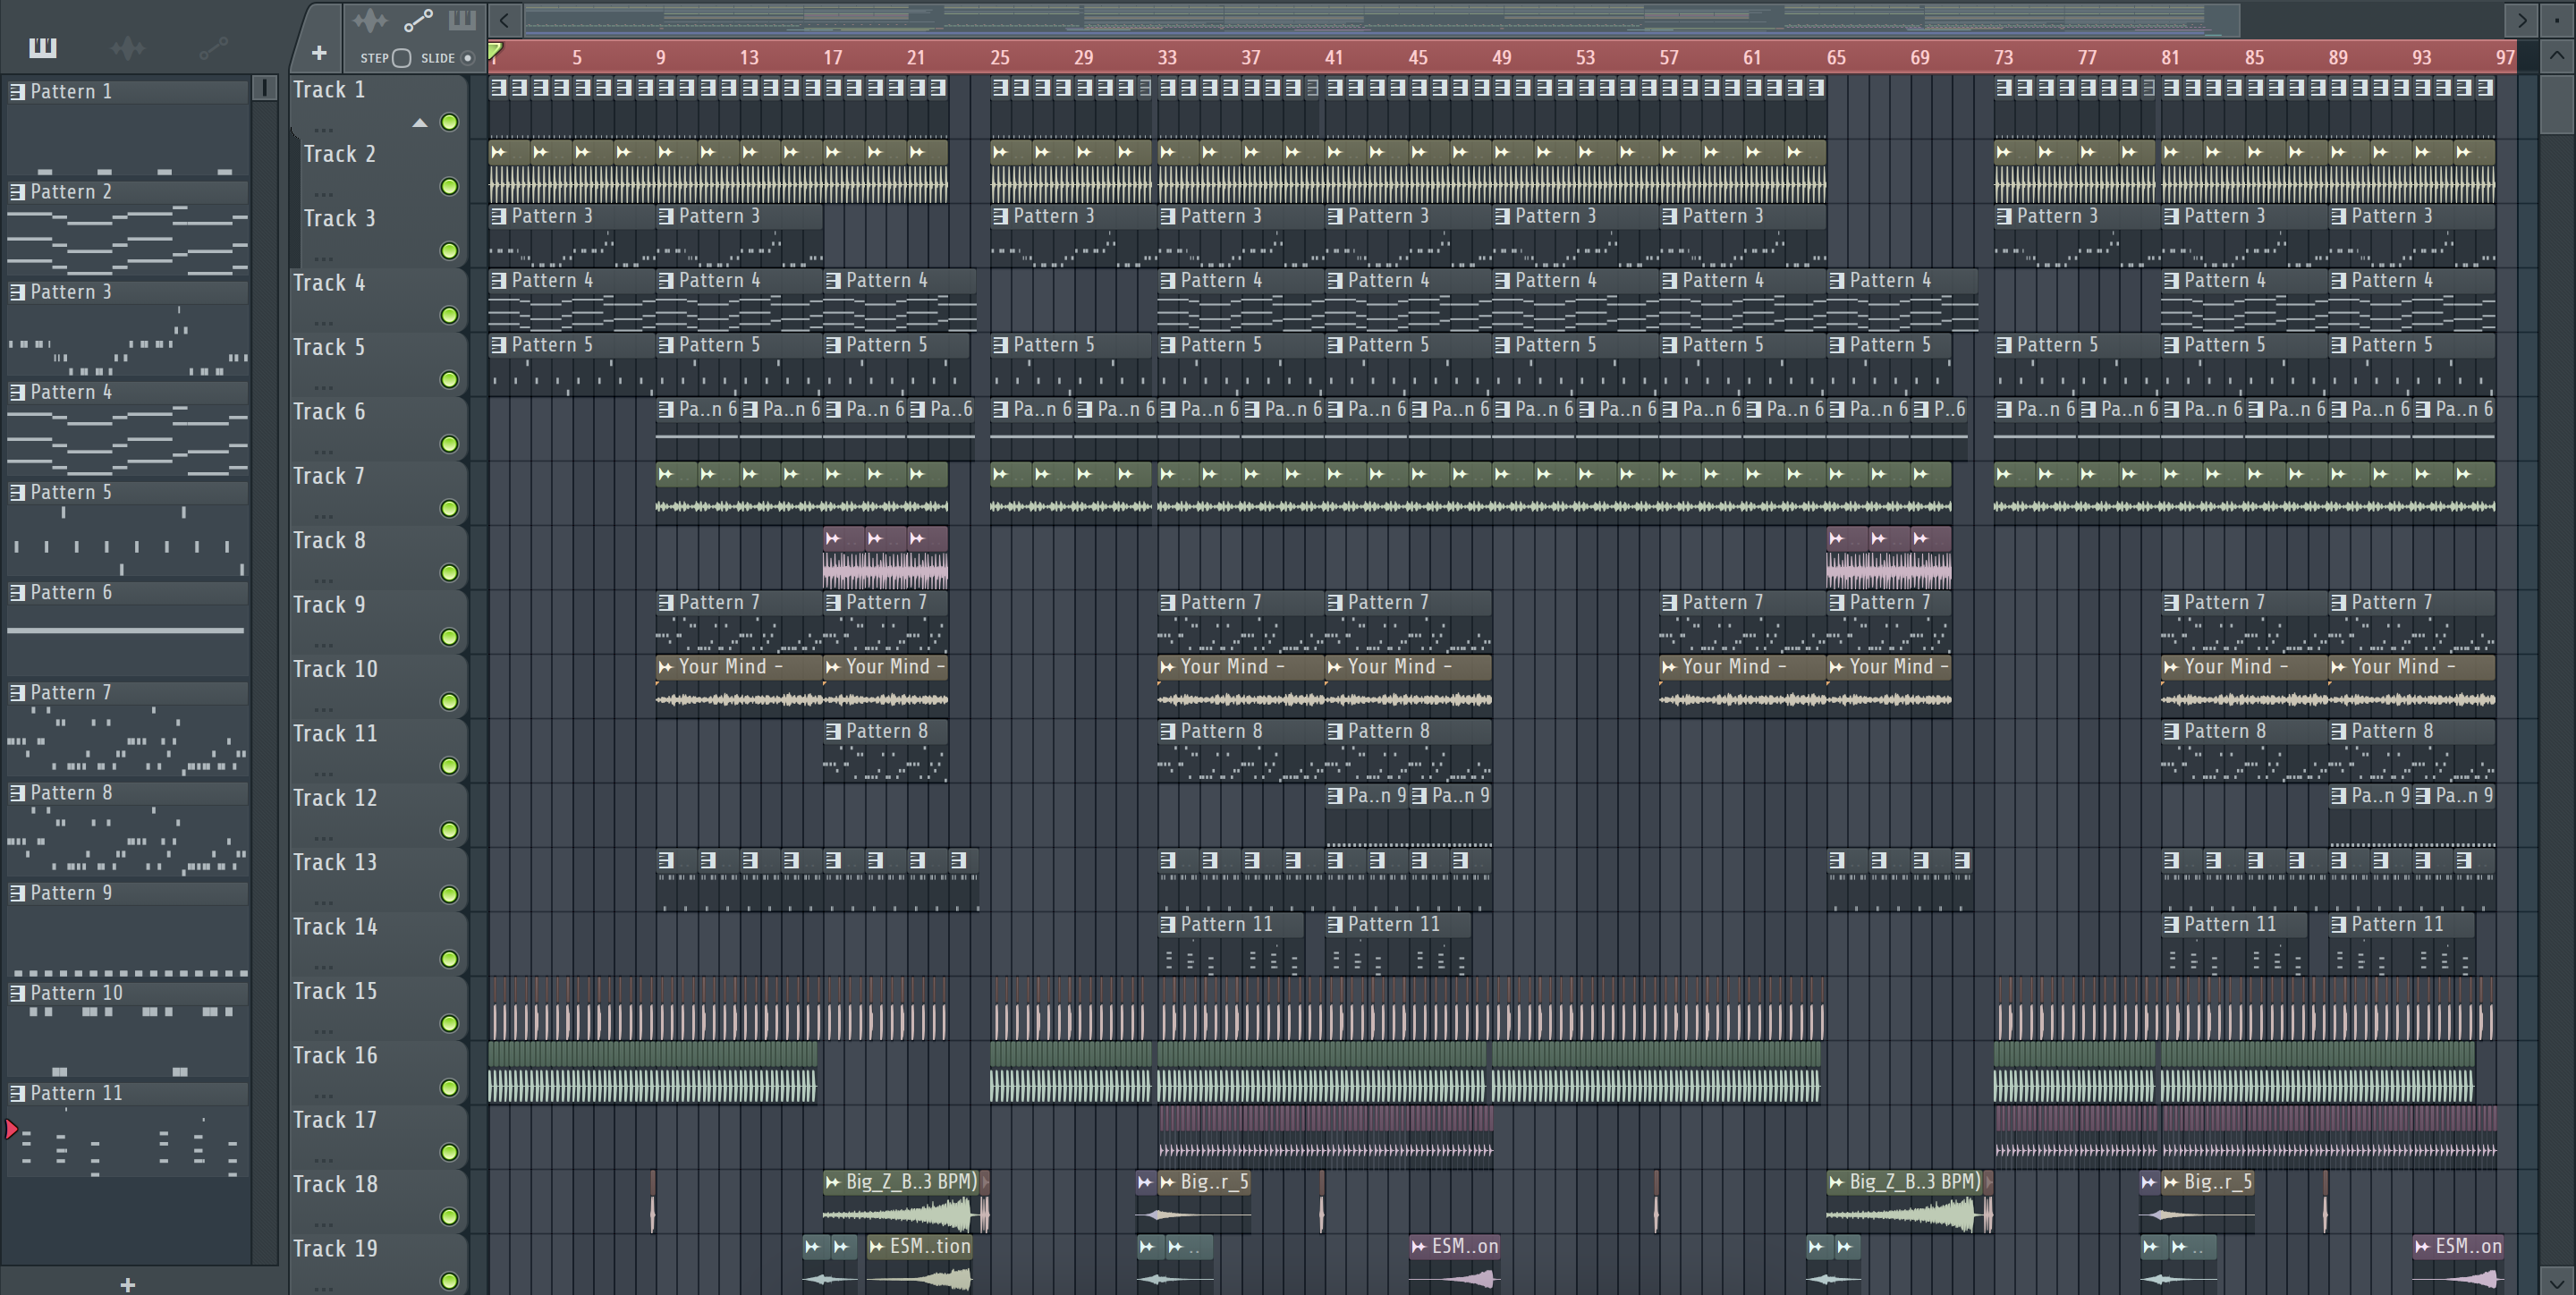2576x1295 pixels.
Task: Add a new pattern with bottom plus
Action: pyautogui.click(x=127, y=1284)
